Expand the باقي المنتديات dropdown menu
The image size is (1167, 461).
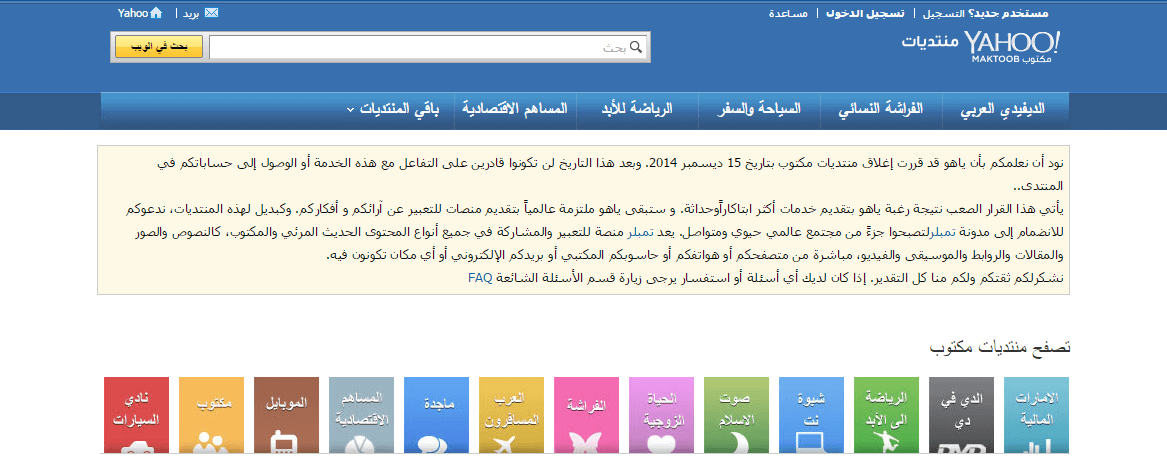394,109
